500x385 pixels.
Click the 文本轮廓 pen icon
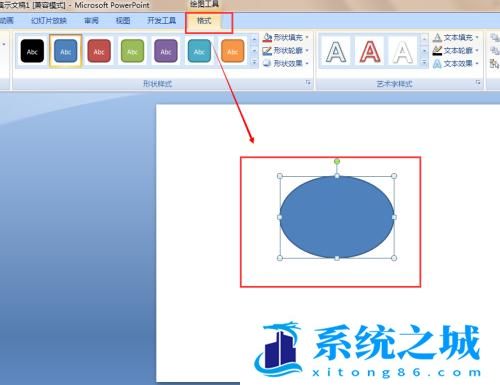pos(437,51)
